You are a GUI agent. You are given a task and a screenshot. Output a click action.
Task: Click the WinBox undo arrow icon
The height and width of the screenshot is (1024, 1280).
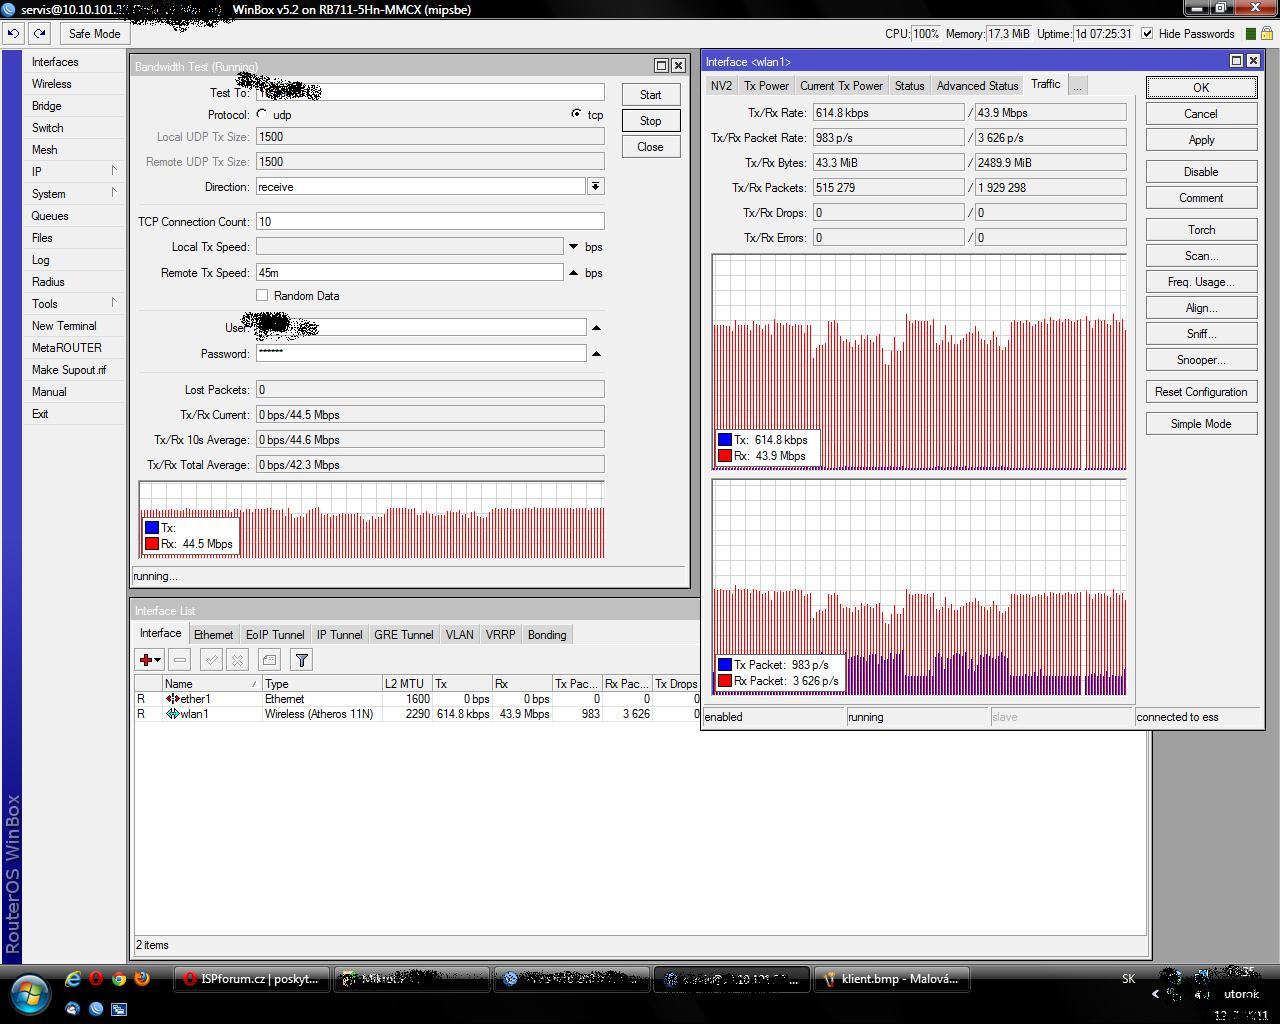13,33
